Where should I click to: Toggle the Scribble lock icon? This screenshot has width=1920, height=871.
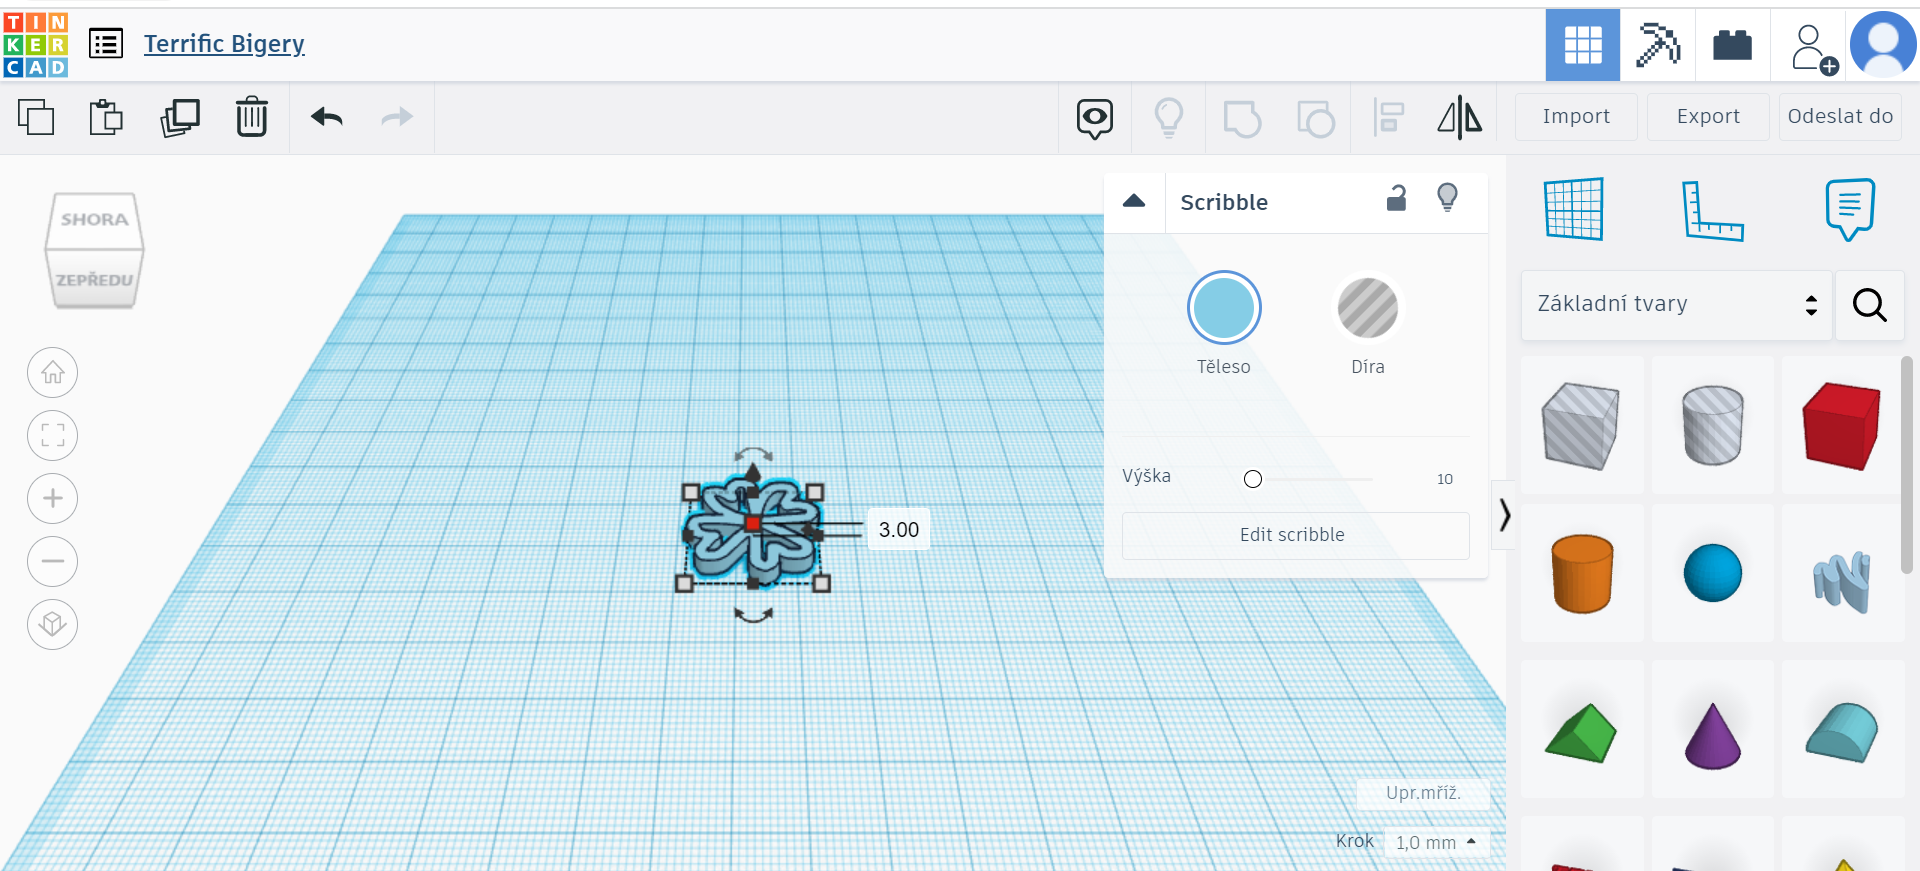click(1397, 199)
